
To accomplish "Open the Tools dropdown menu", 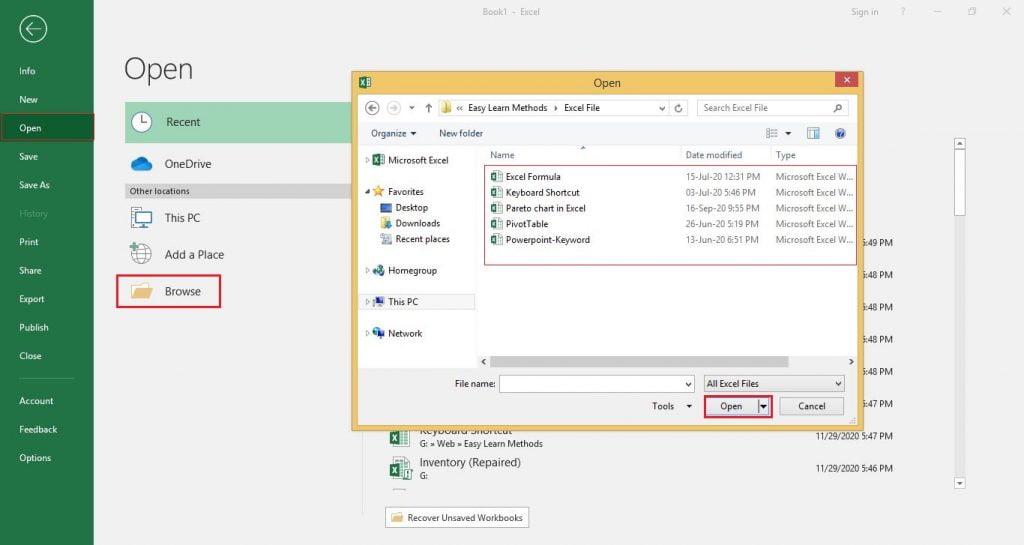I will click(672, 406).
